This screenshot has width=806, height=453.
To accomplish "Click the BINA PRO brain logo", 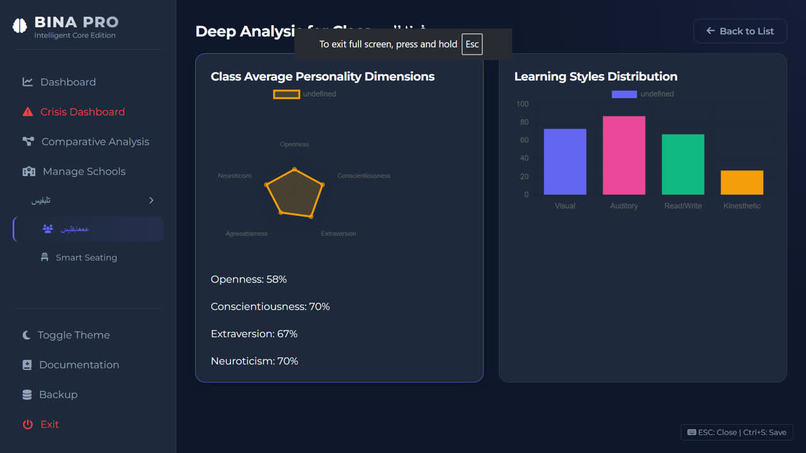I will 20,26.
